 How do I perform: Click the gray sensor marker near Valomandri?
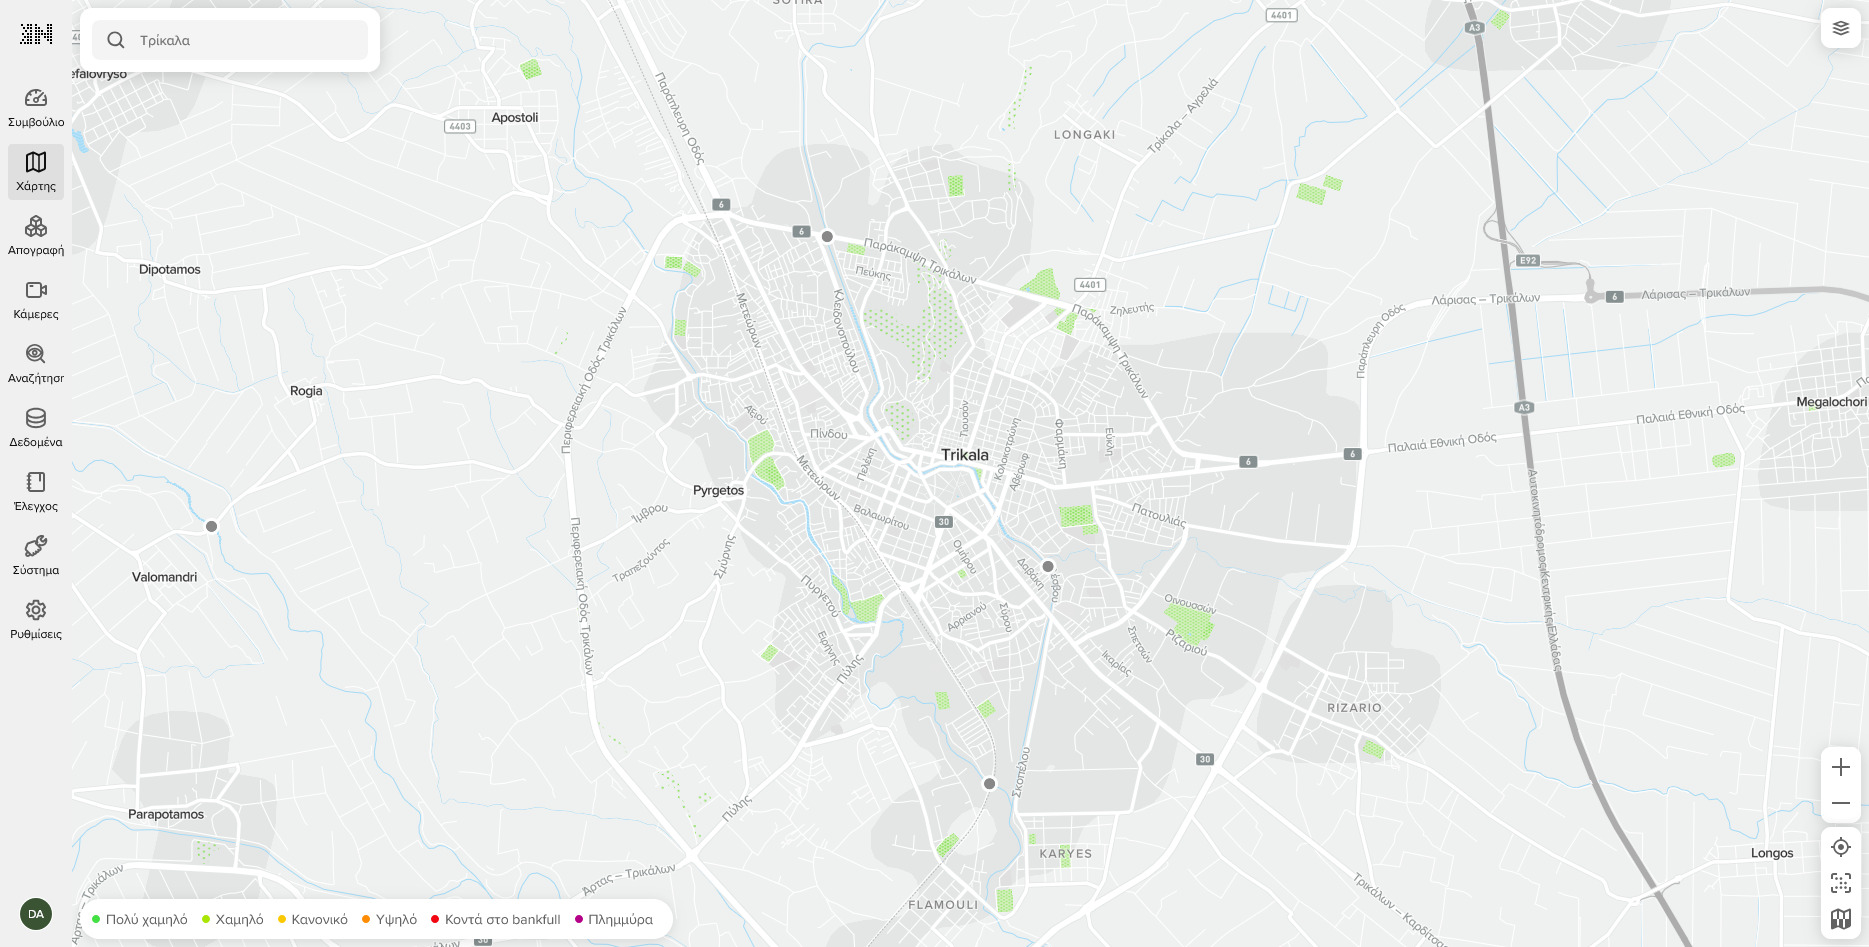pyautogui.click(x=211, y=526)
